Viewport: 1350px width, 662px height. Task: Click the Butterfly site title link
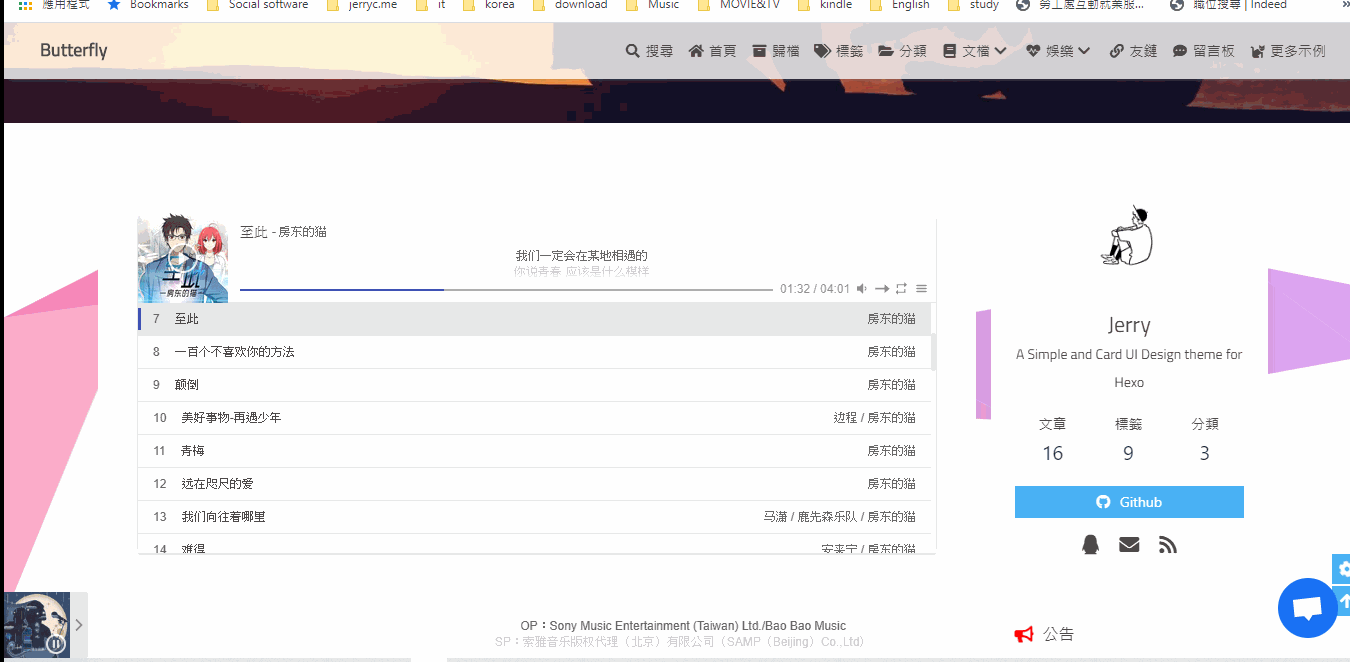73,50
